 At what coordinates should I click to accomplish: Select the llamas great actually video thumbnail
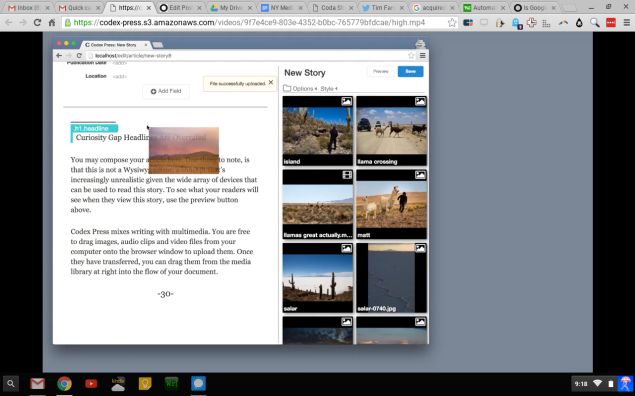(x=318, y=204)
